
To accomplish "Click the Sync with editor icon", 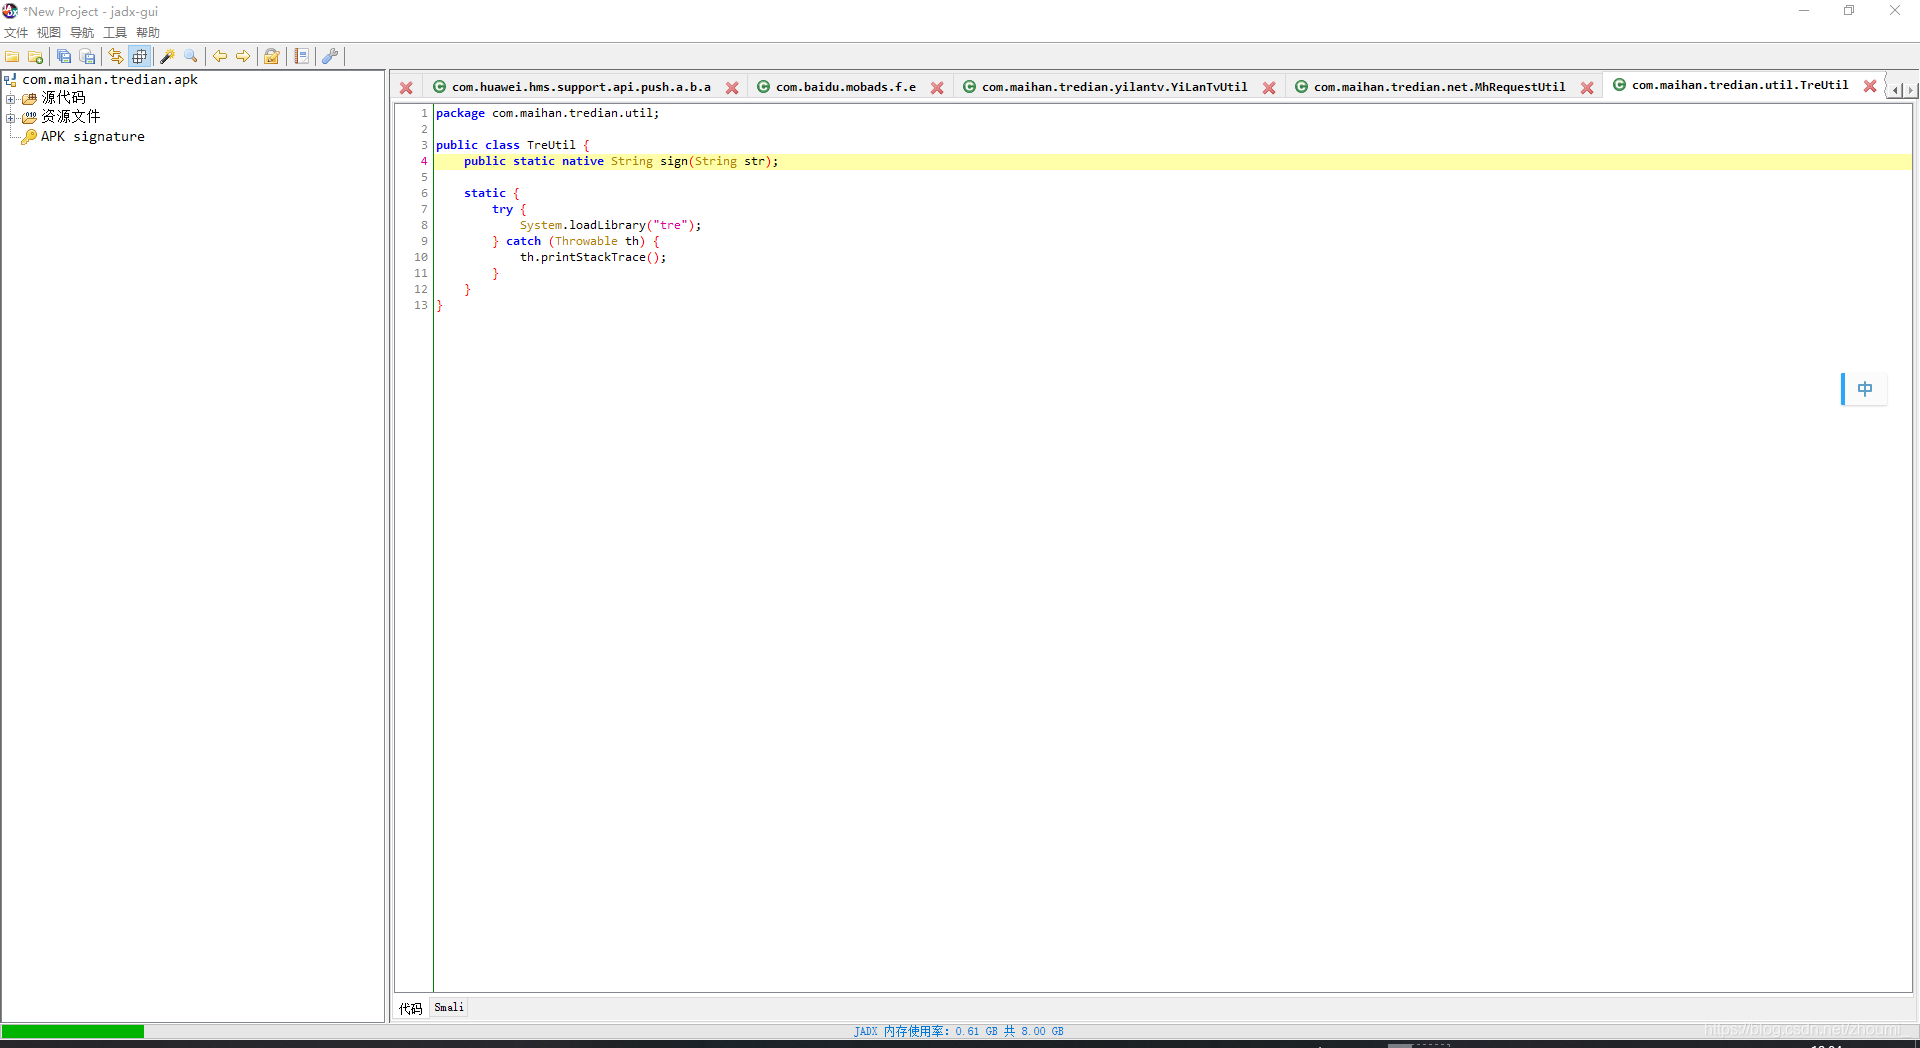I will coord(116,57).
